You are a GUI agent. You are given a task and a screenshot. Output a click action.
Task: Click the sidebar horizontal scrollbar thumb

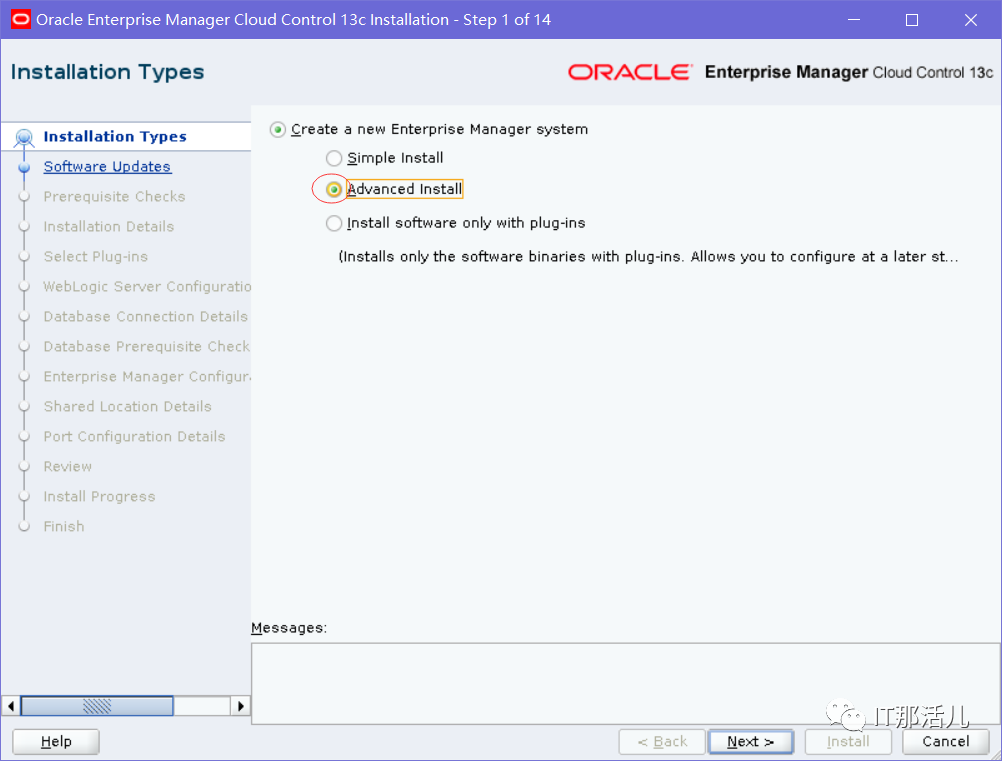[x=97, y=706]
